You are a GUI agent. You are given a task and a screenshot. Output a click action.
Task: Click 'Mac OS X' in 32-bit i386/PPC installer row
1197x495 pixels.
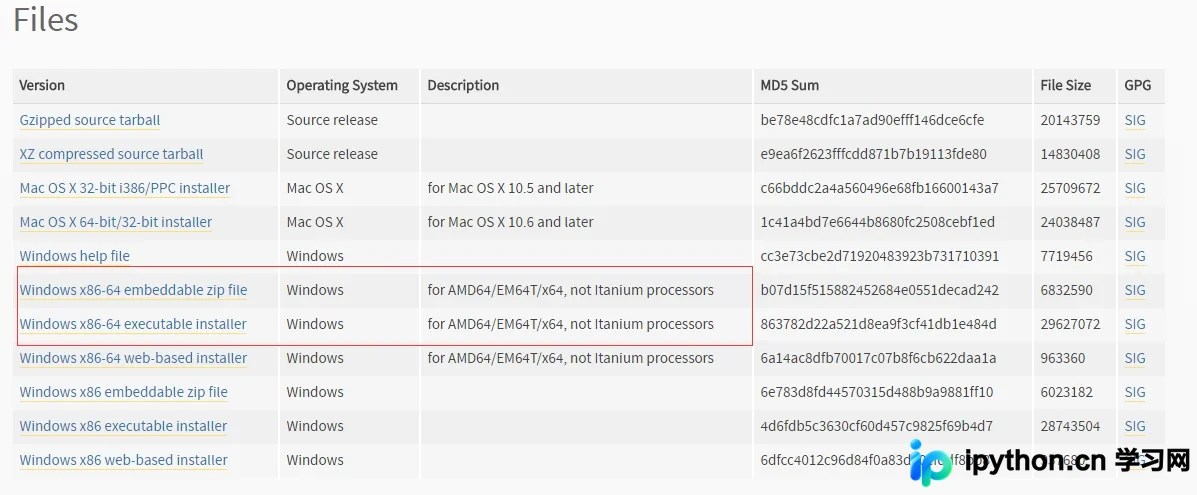point(315,188)
